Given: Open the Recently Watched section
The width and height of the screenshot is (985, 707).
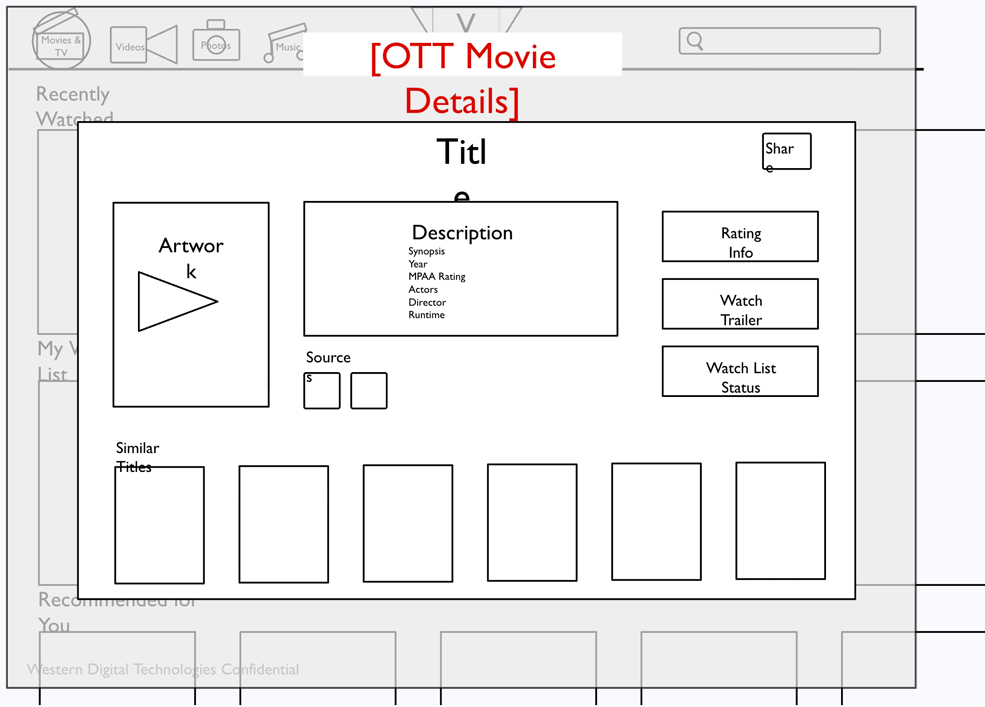Looking at the screenshot, I should 72,106.
